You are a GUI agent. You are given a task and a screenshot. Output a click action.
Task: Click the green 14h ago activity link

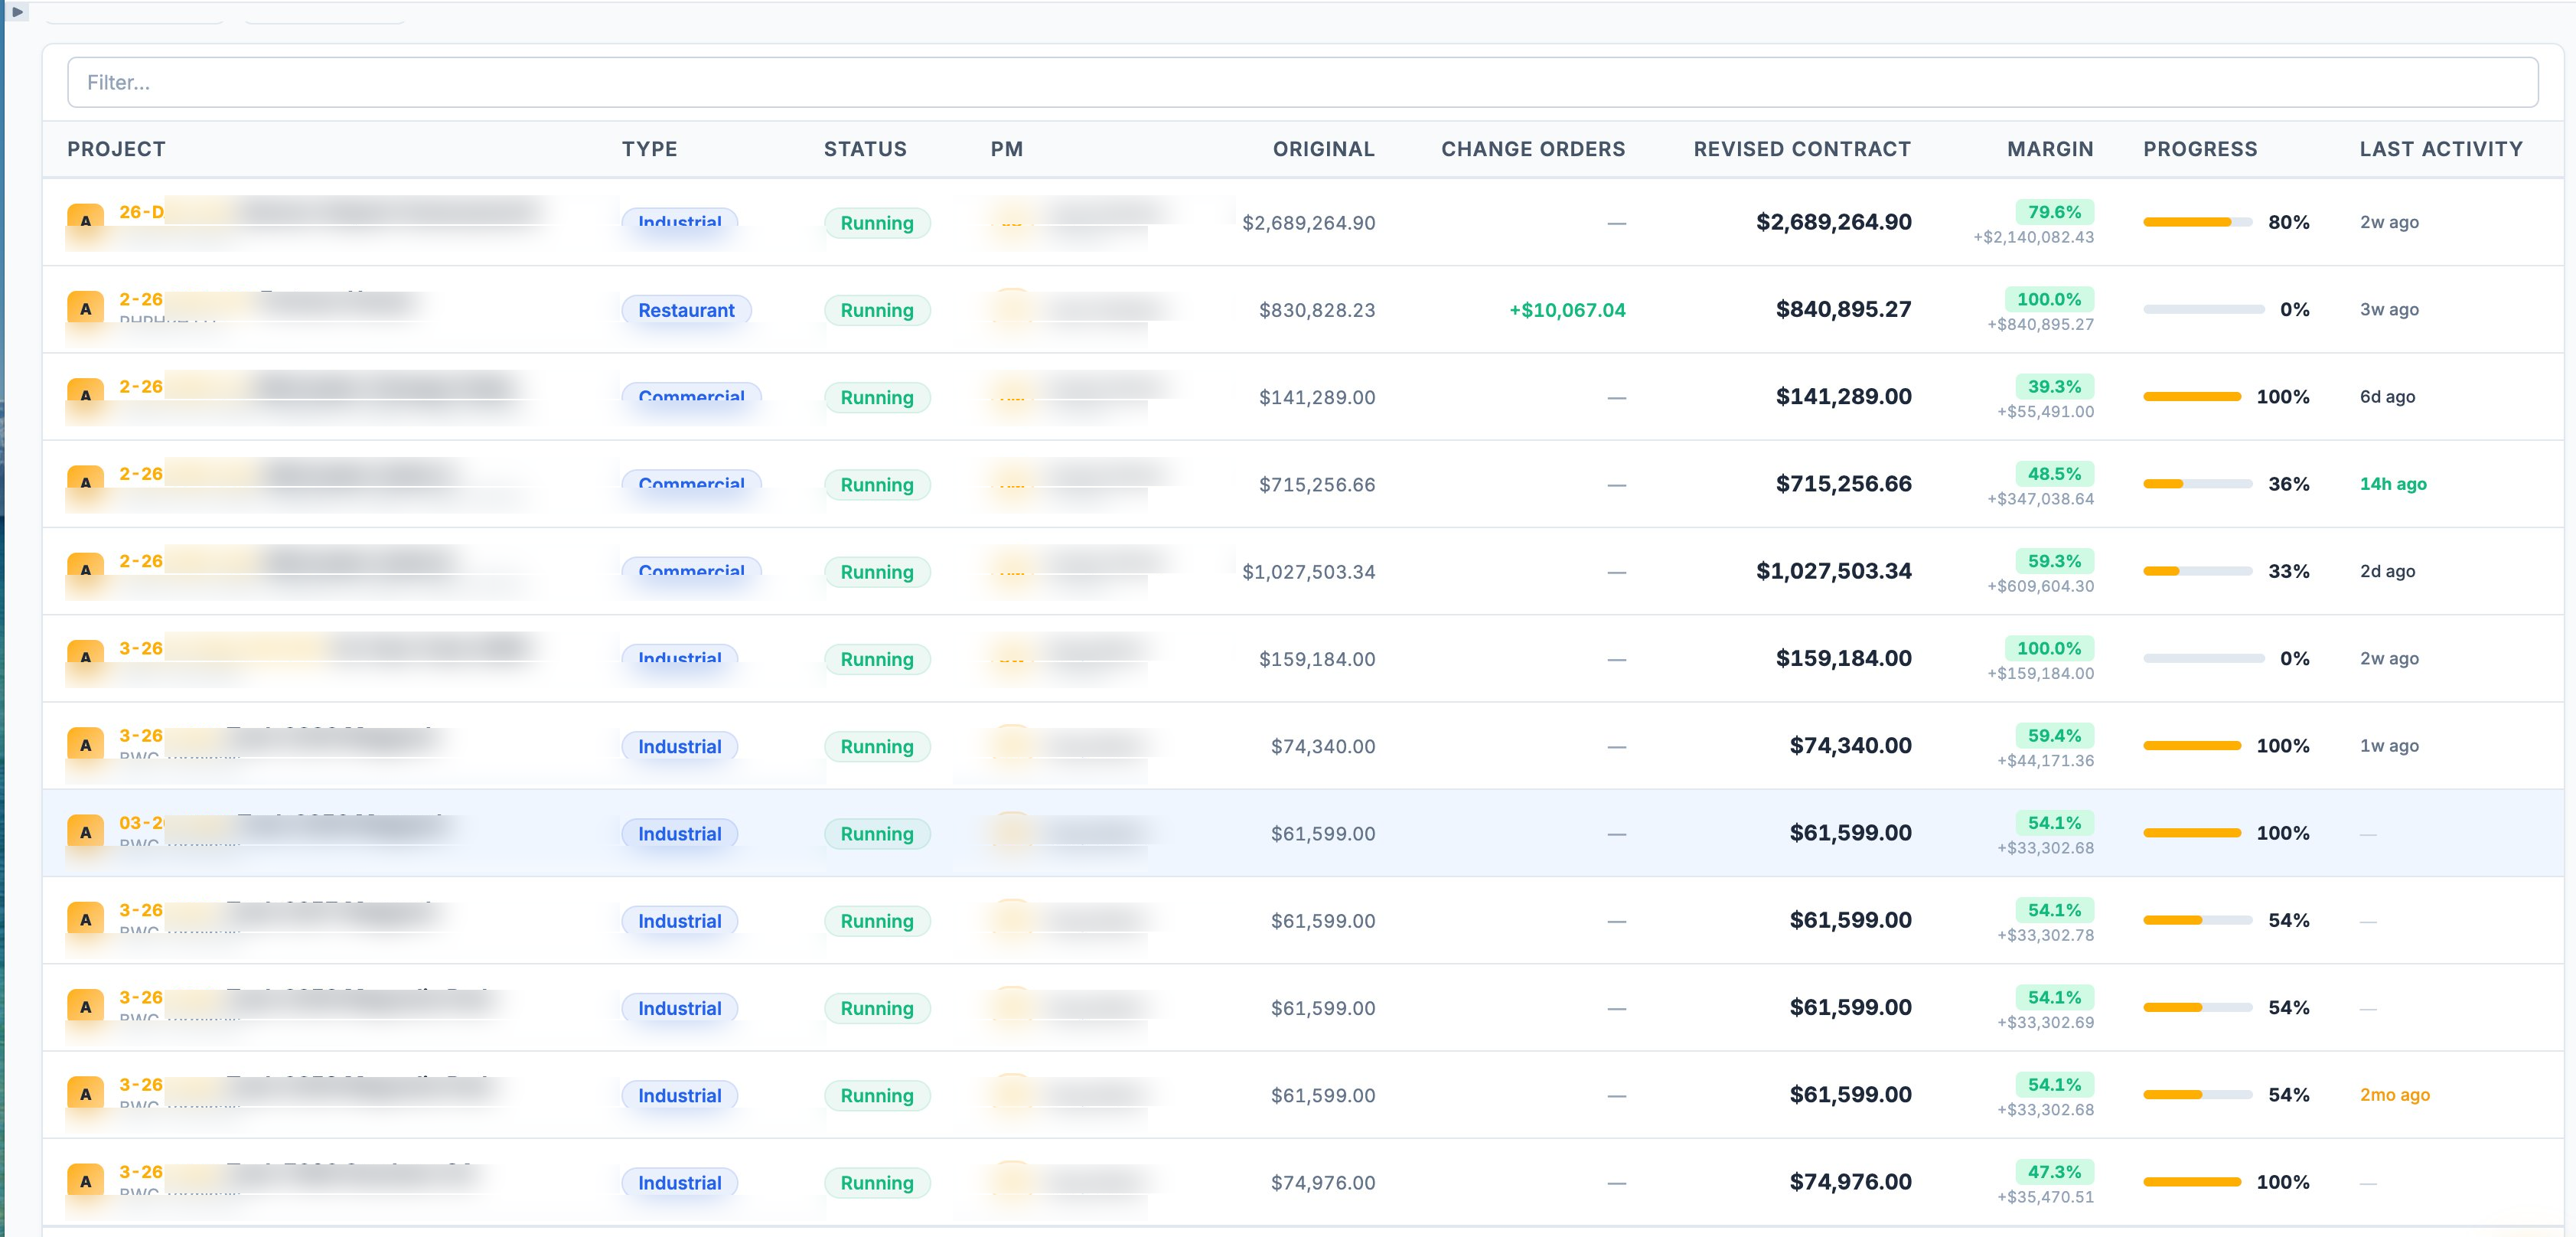pos(2393,484)
